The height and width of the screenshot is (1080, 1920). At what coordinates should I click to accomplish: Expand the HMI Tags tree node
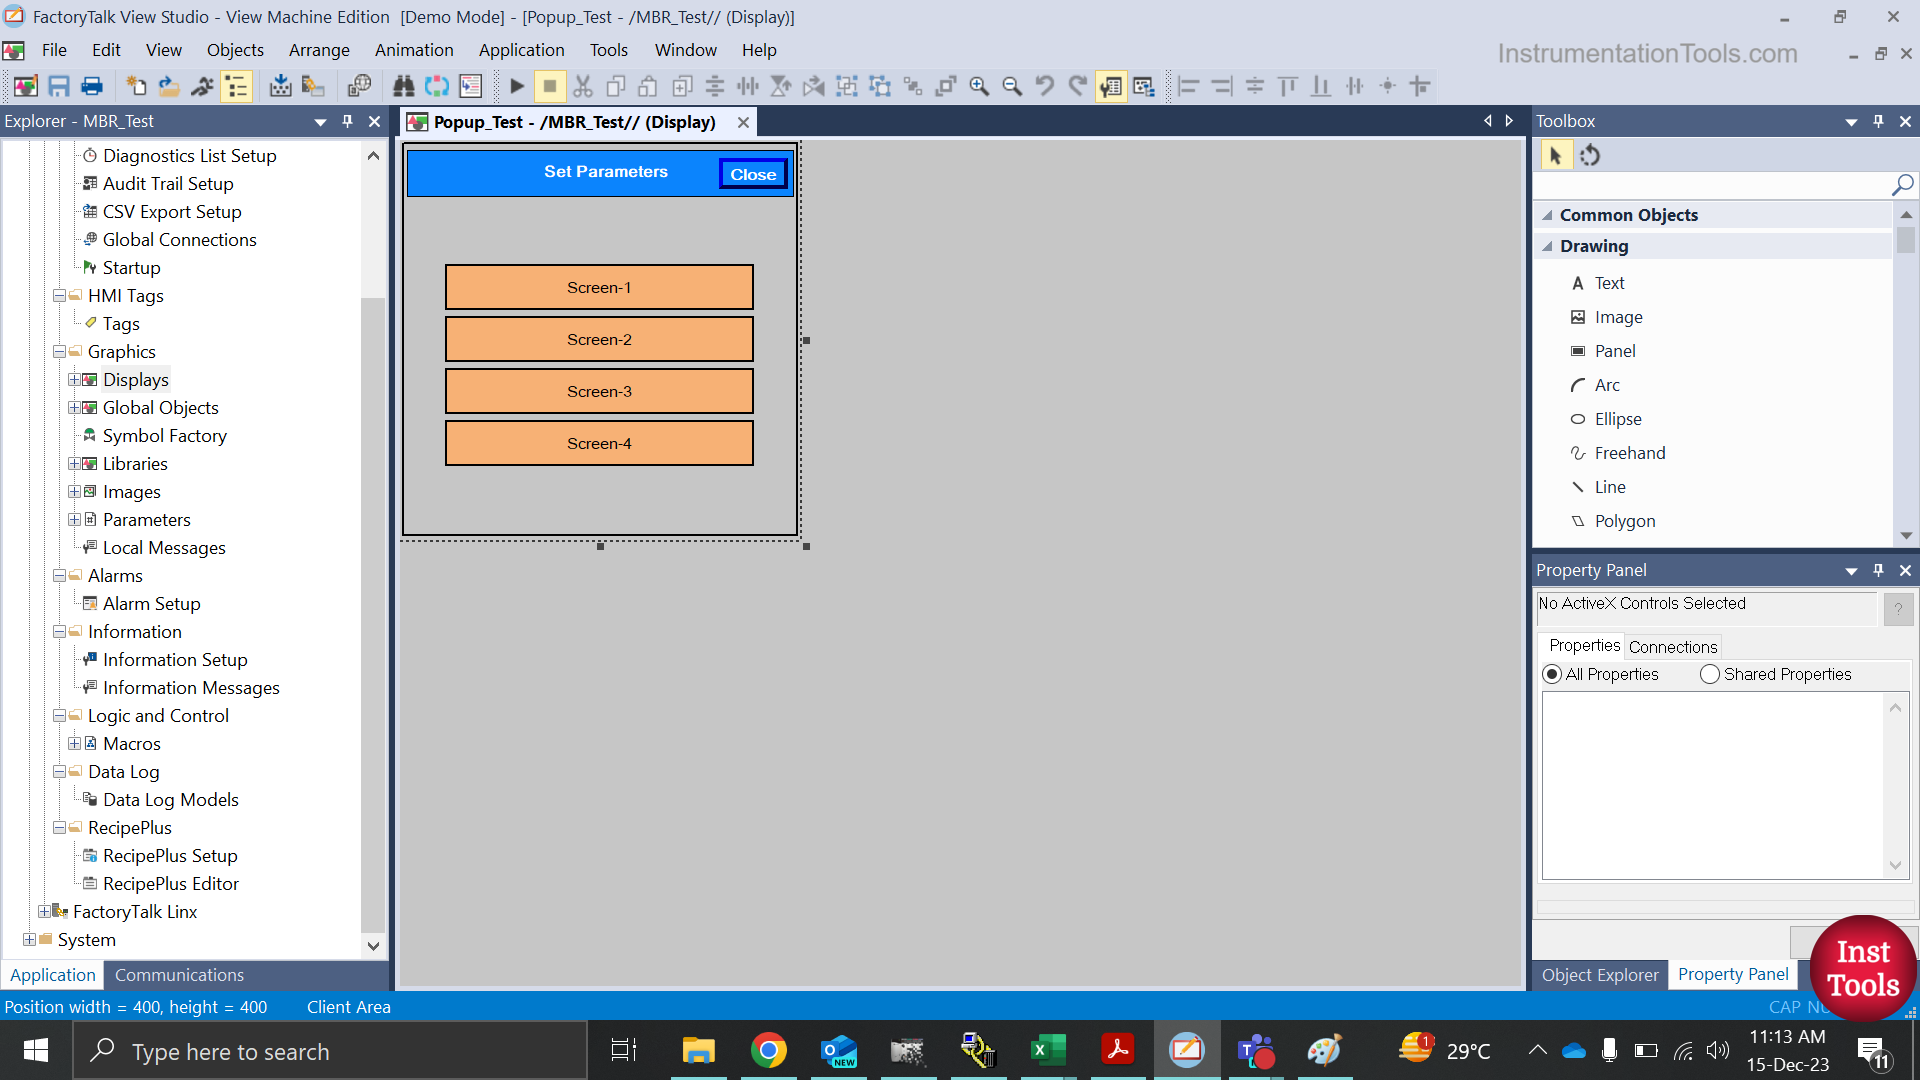coord(59,293)
